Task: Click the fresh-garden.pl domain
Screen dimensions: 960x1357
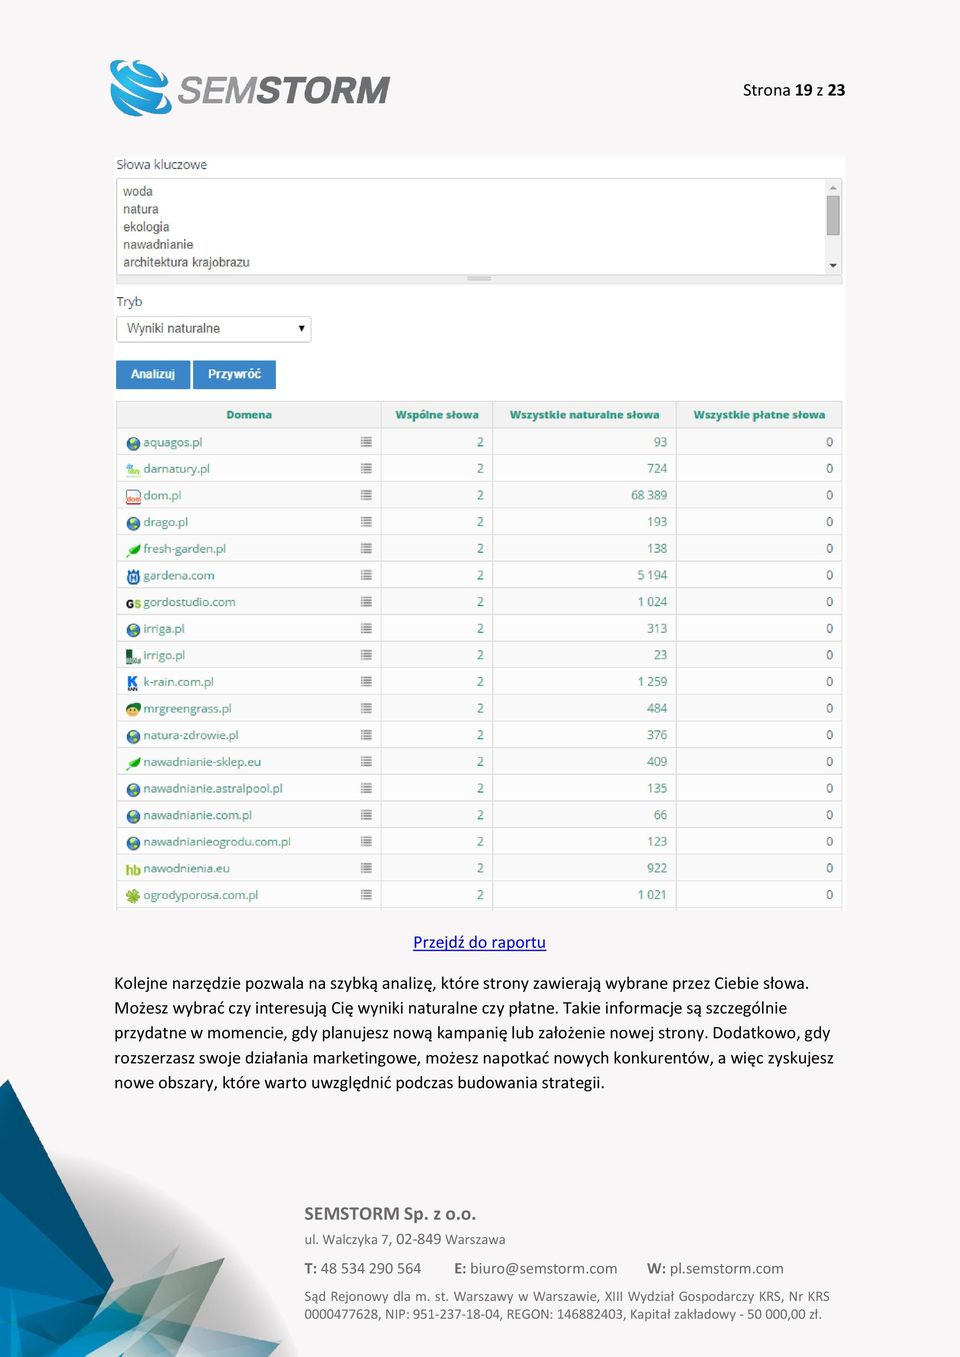Action: point(184,549)
